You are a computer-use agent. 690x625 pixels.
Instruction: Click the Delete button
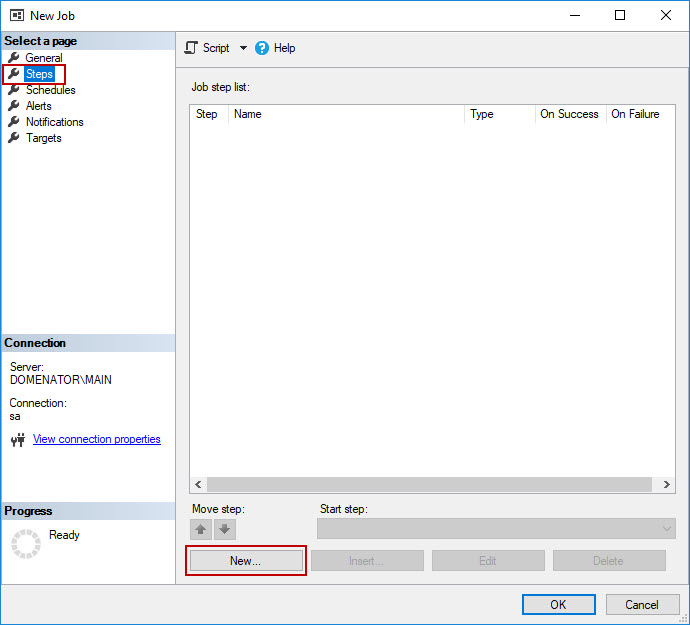pos(609,561)
